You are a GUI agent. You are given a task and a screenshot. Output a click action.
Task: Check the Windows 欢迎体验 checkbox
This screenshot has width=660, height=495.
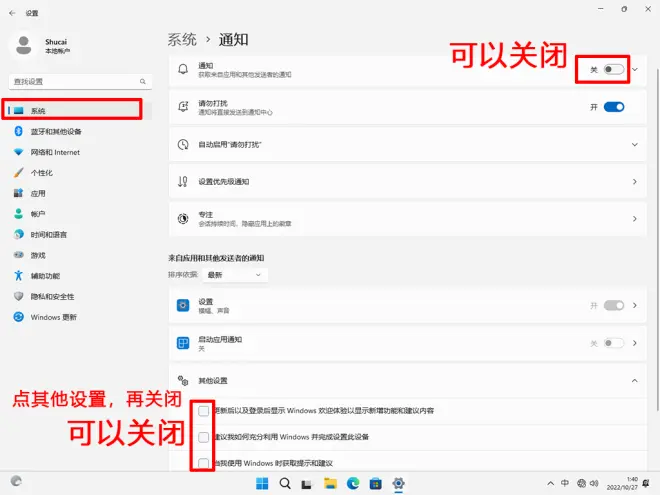click(x=203, y=411)
